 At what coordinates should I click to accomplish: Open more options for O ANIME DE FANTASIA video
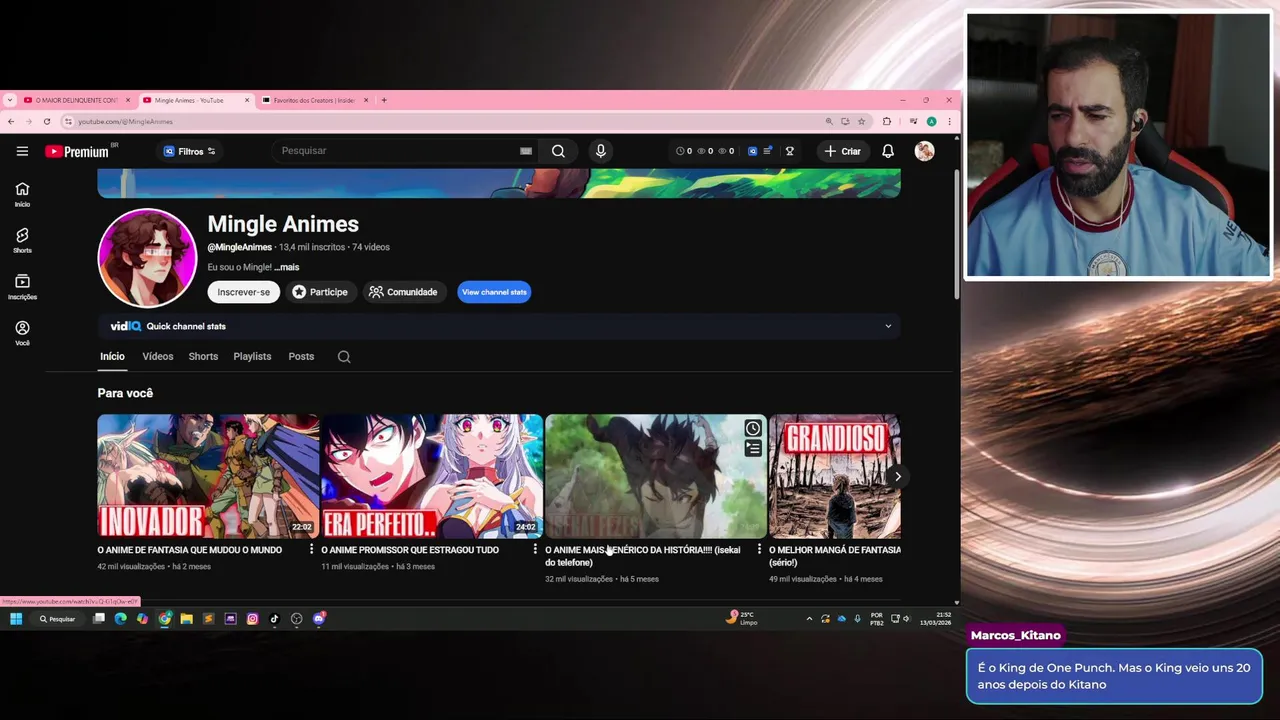tap(311, 549)
